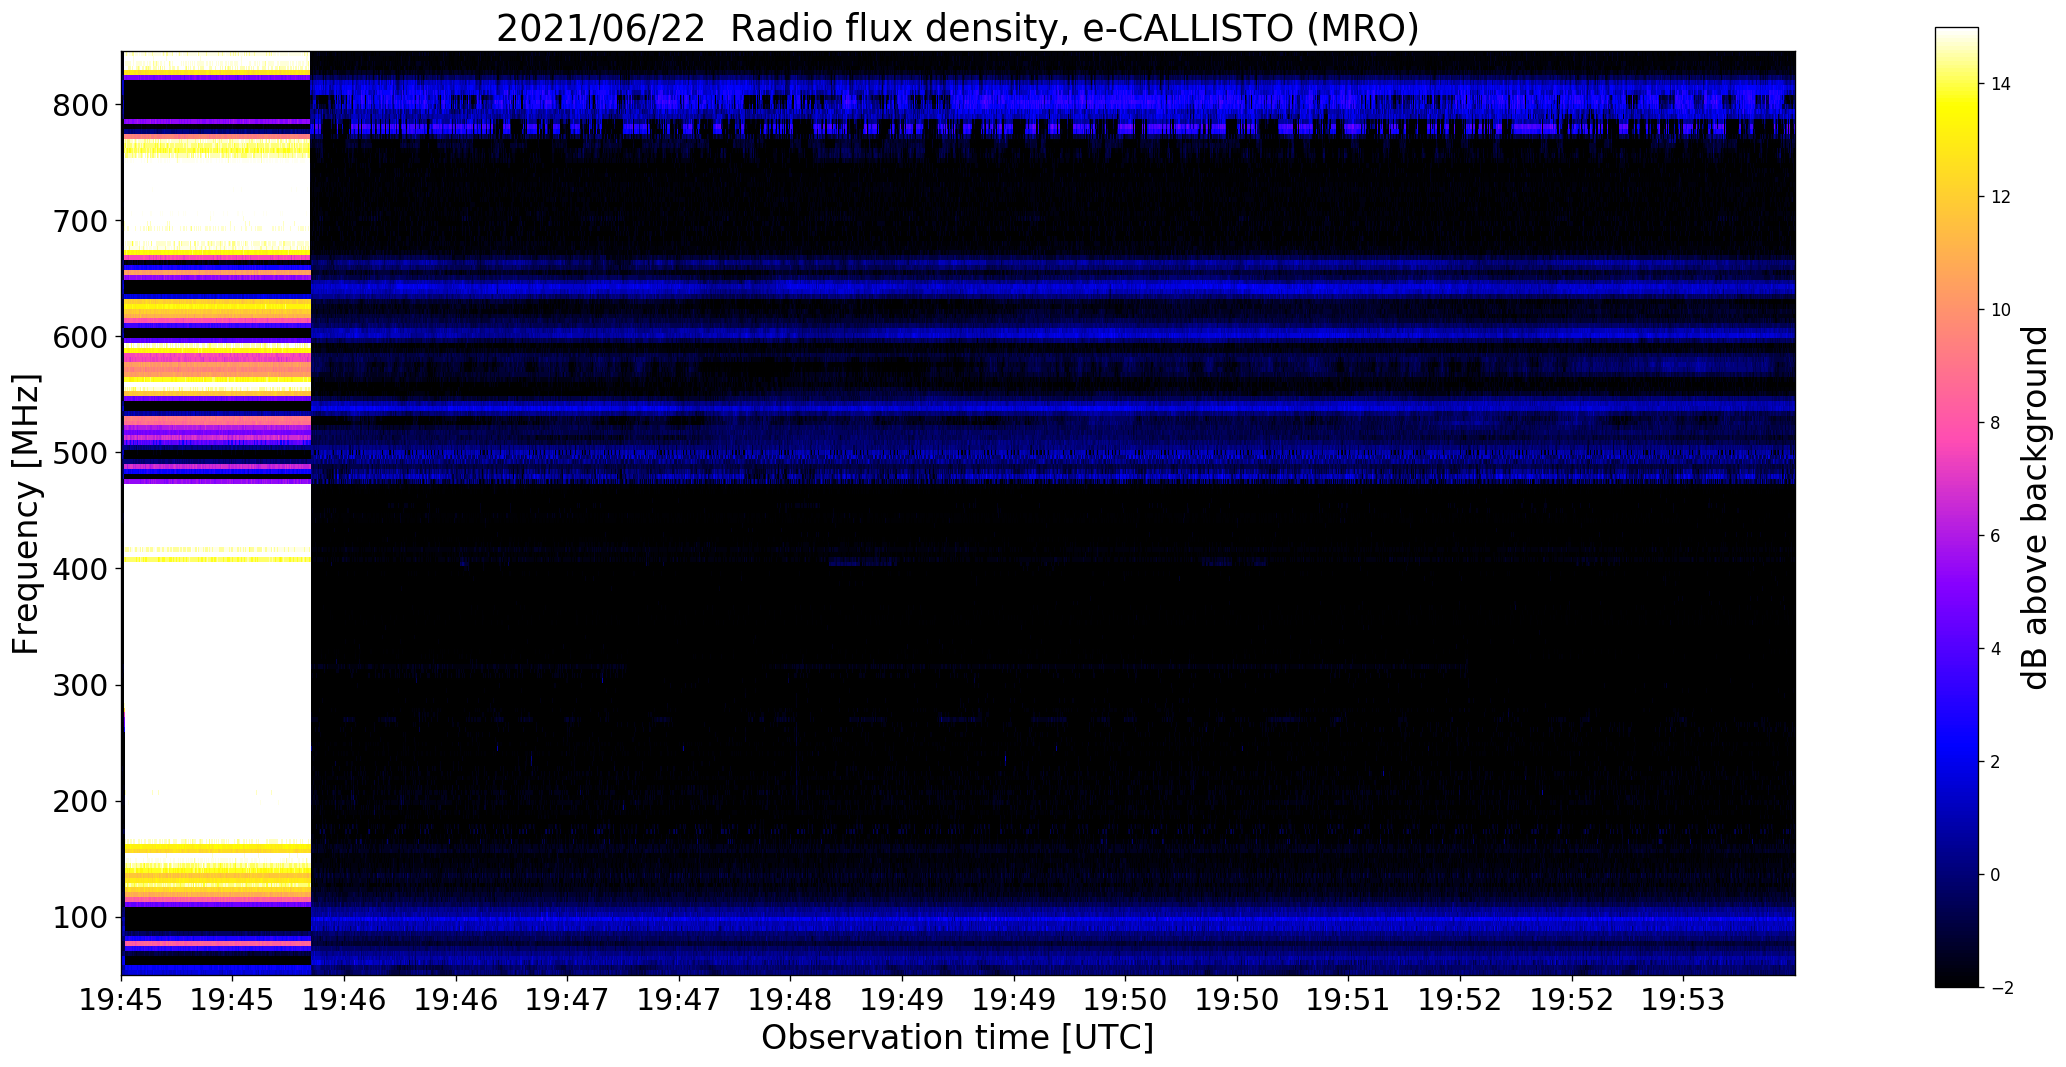This screenshot has width=2066, height=1067.
Task: Click the 19:51 time tick label
Action: click(1348, 999)
